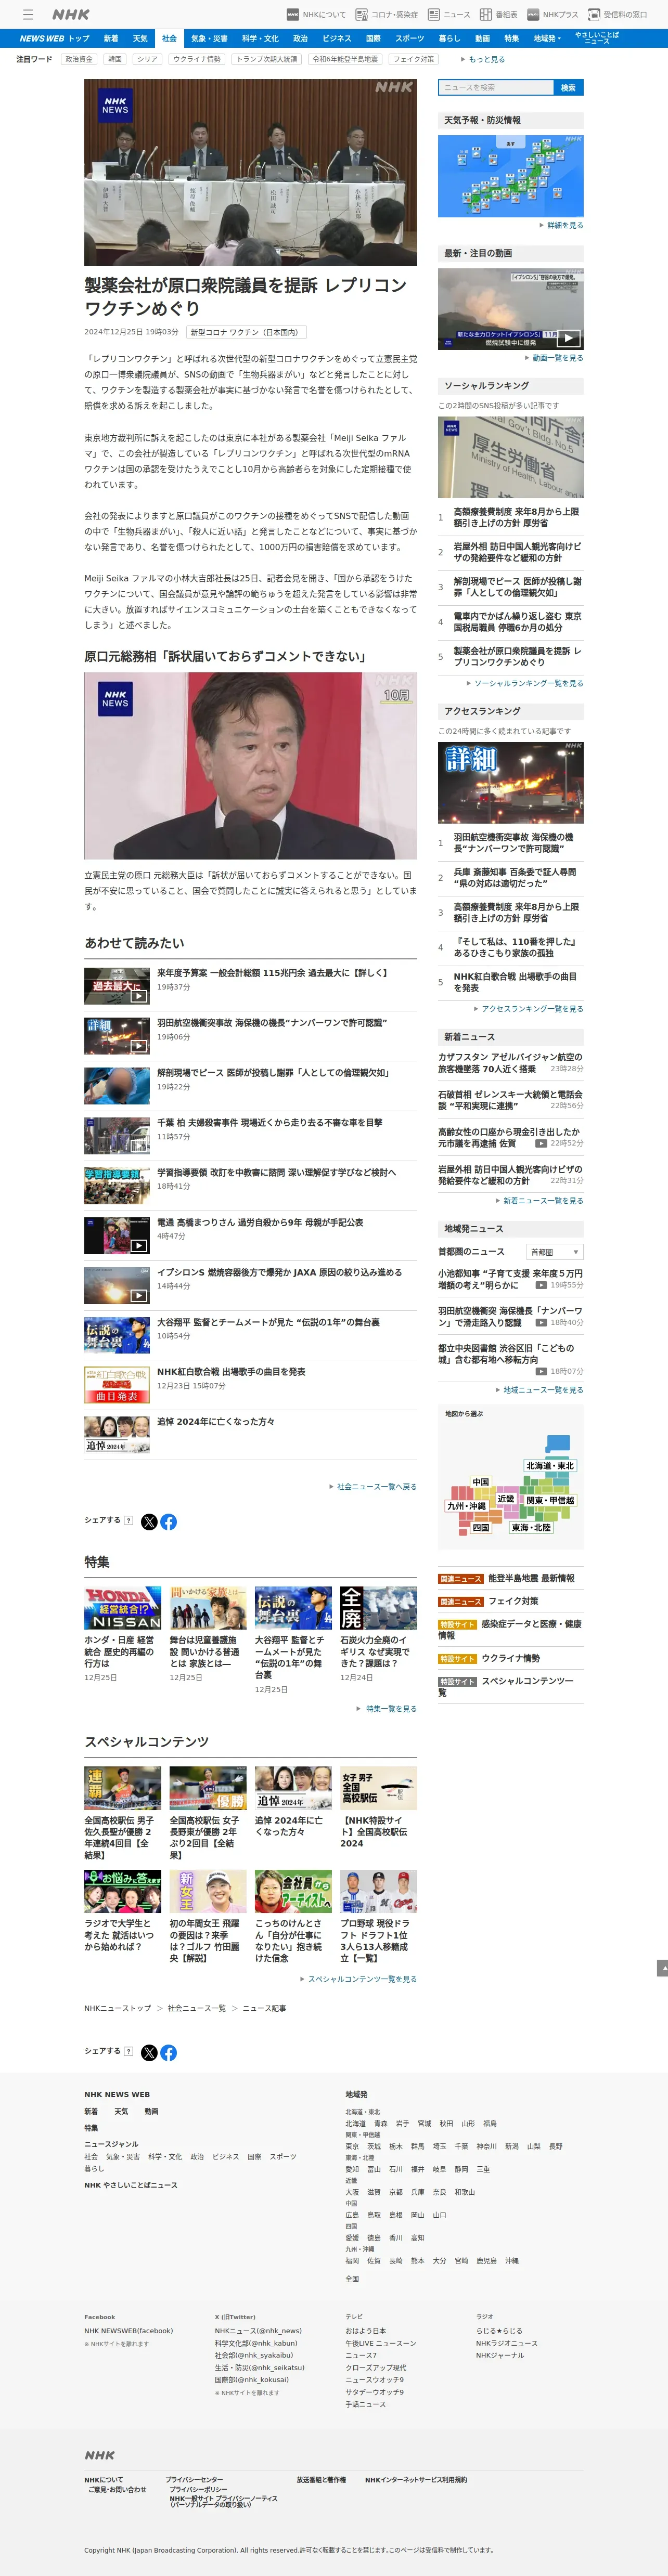The height and width of the screenshot is (2576, 668).
Task: Switch to スポーツ tab
Action: (x=409, y=38)
